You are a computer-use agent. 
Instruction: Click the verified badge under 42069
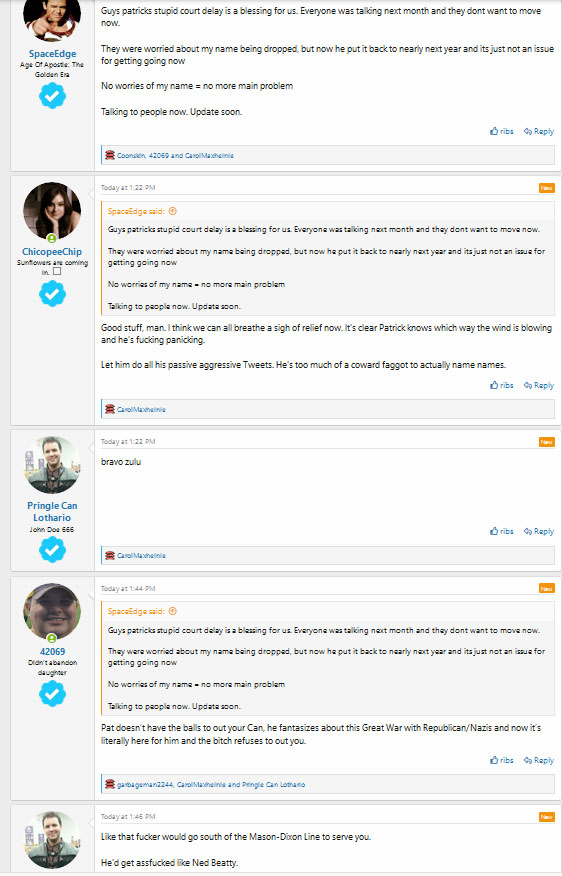click(x=52, y=694)
